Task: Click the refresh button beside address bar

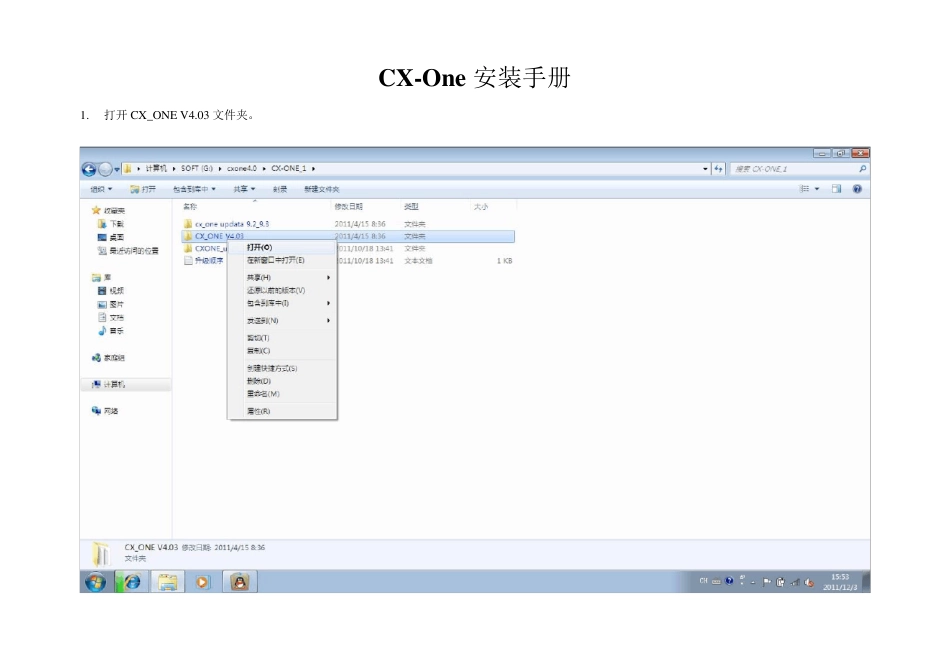Action: (x=718, y=169)
